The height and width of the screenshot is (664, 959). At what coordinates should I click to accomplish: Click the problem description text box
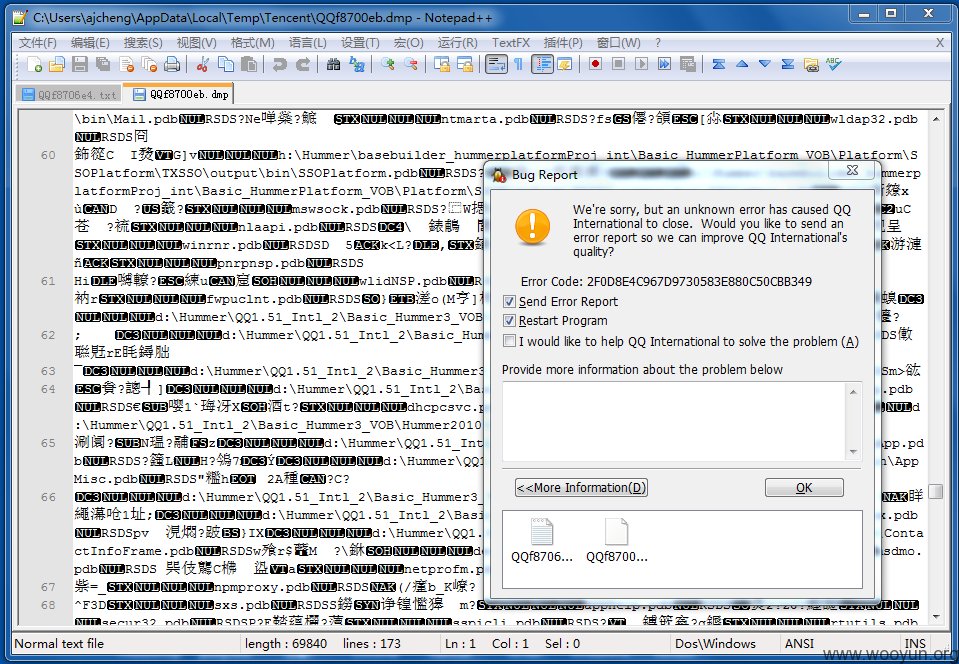pos(674,421)
